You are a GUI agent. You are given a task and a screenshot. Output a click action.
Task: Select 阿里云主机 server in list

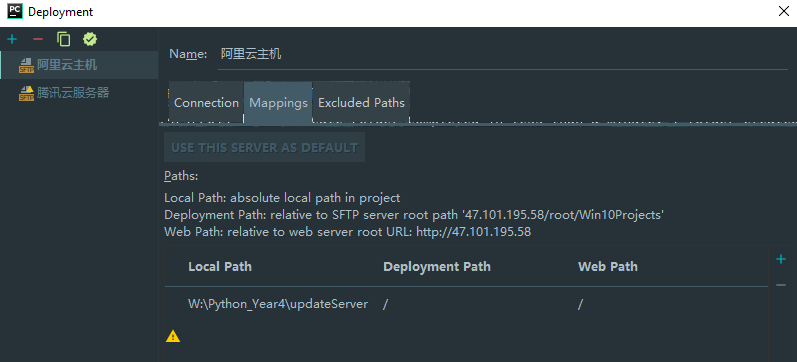[x=79, y=65]
